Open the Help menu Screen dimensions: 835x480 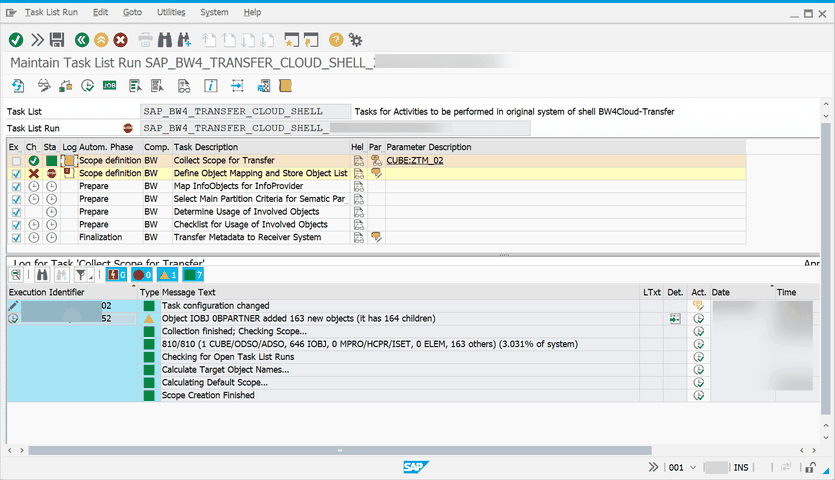[x=252, y=12]
